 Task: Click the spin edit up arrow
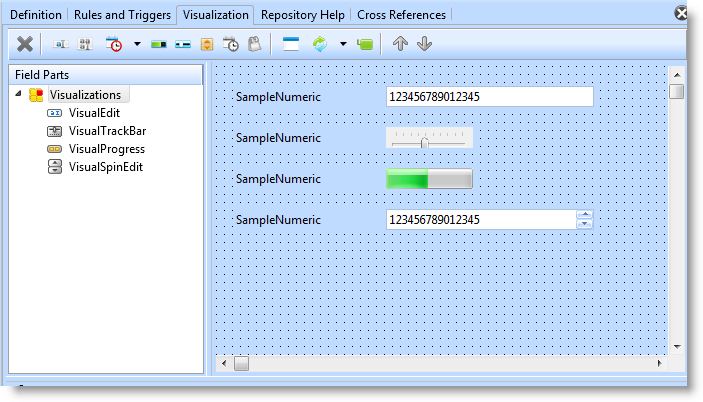[x=585, y=215]
